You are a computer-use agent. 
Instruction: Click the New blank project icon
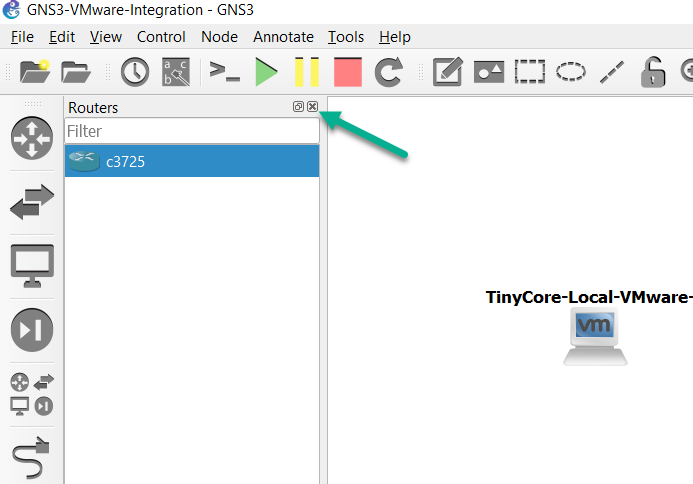pos(35,72)
